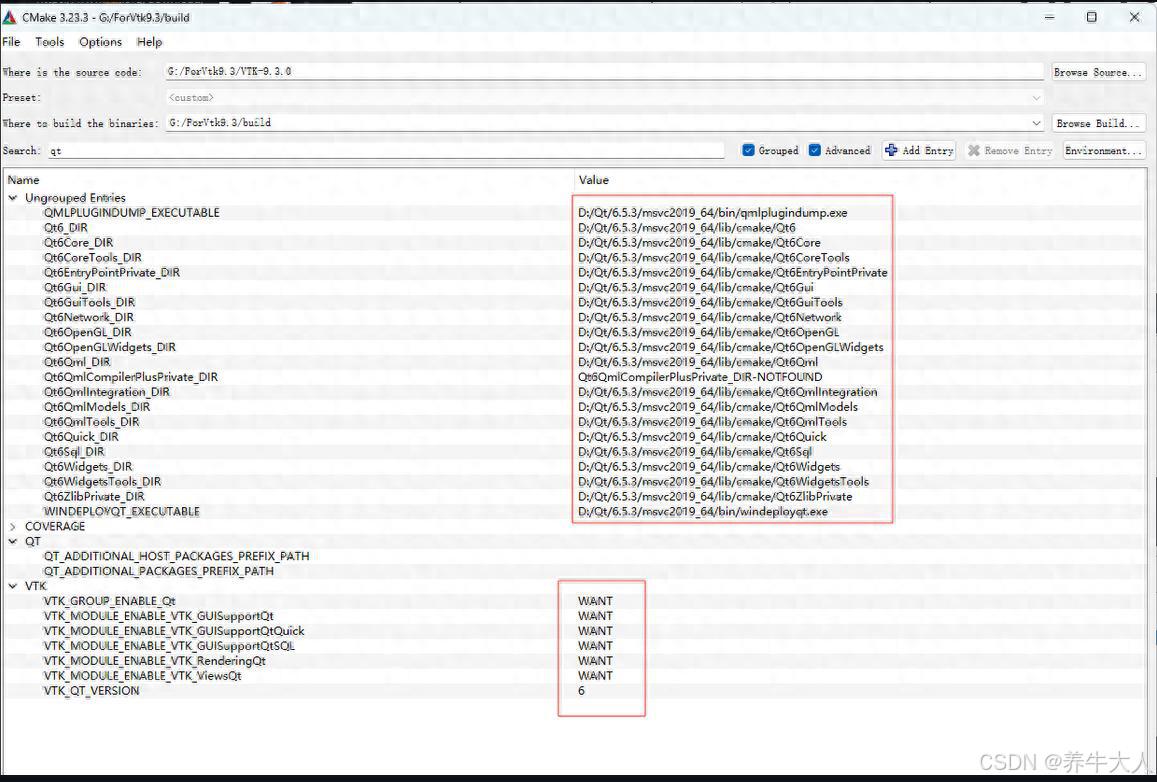1157x782 pixels.
Task: Select QT_ADDITIONAL_PACKAGES_PREFIX_PATH entry
Action: pyautogui.click(x=159, y=571)
